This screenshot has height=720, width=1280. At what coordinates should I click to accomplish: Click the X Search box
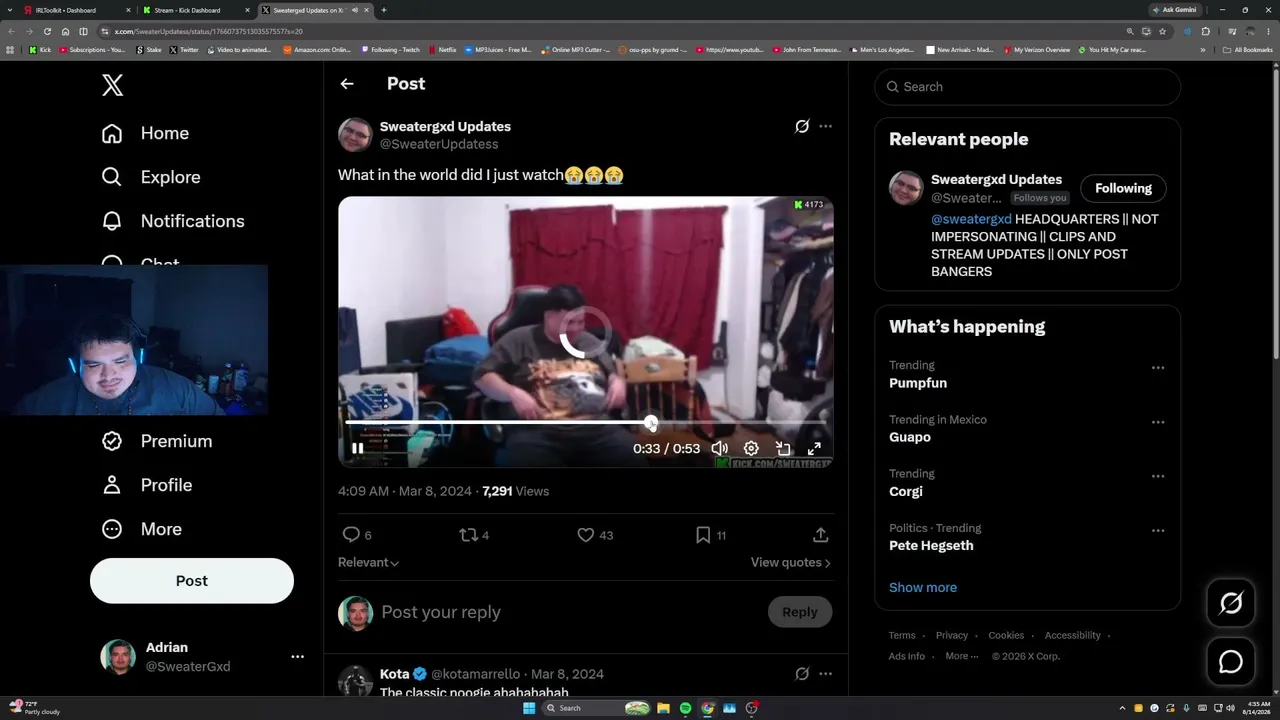tap(1028, 87)
